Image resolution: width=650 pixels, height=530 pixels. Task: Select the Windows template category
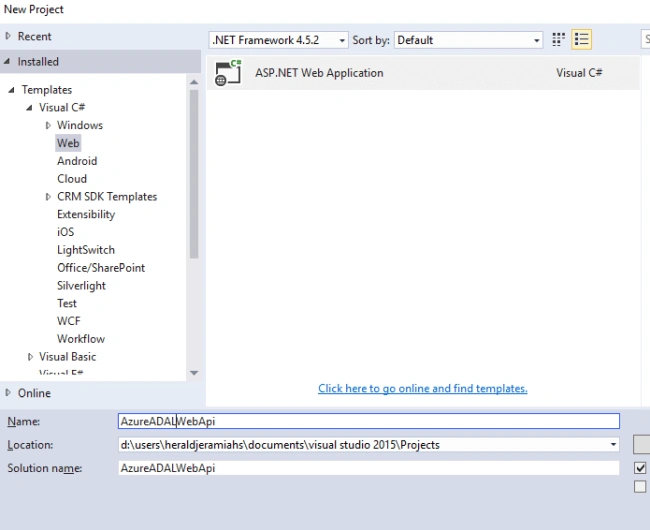tap(80, 125)
